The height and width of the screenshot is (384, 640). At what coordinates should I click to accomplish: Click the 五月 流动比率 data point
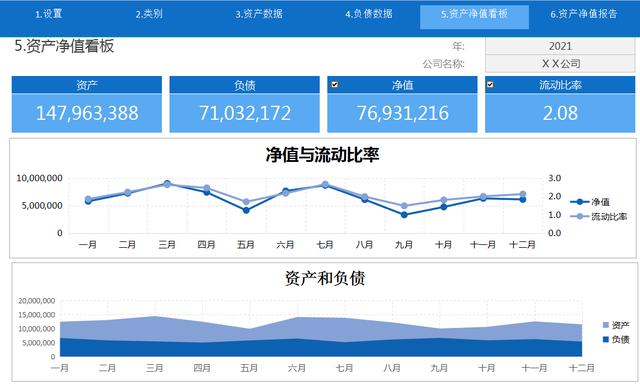(246, 202)
